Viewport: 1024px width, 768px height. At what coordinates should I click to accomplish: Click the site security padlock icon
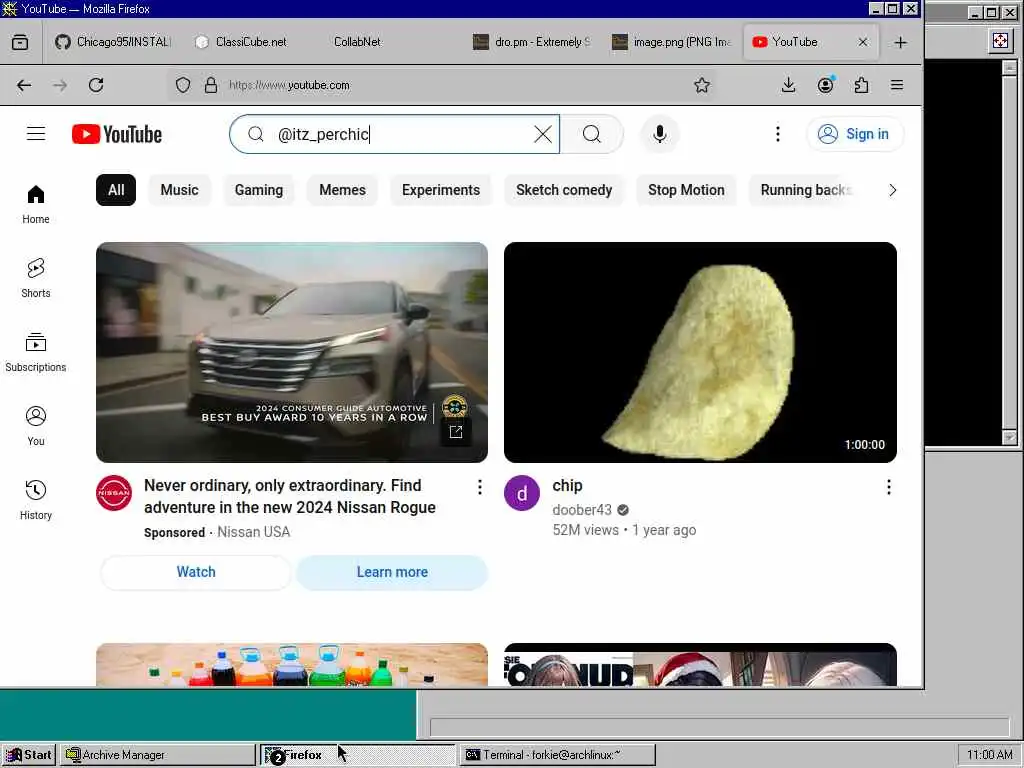tap(210, 85)
